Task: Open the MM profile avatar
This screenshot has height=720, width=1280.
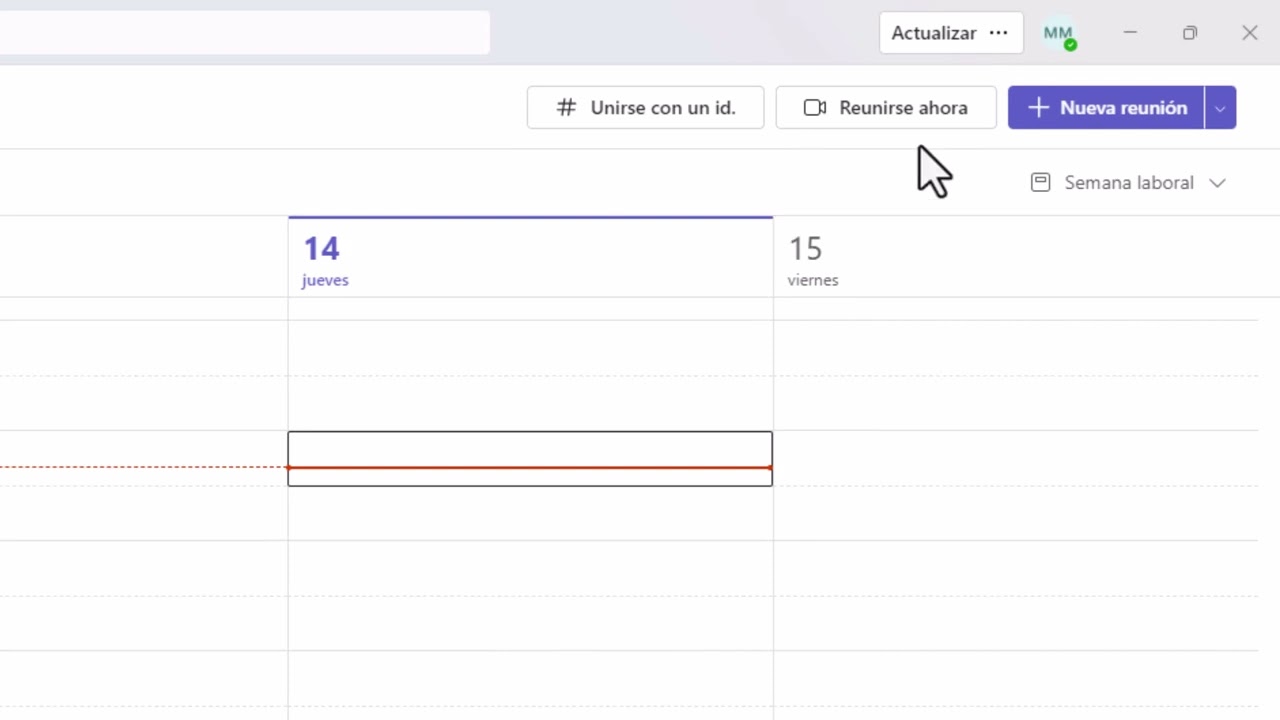Action: click(x=1058, y=33)
